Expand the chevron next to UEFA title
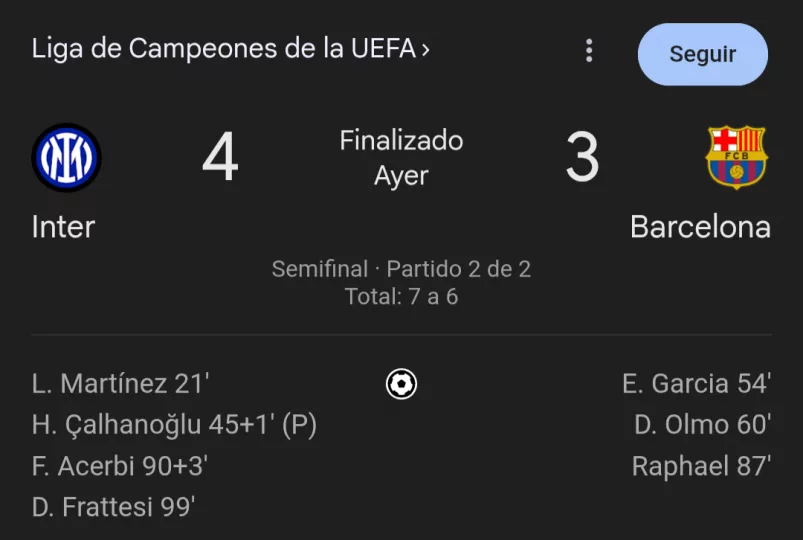Screen dimensions: 803x540 point(425,50)
